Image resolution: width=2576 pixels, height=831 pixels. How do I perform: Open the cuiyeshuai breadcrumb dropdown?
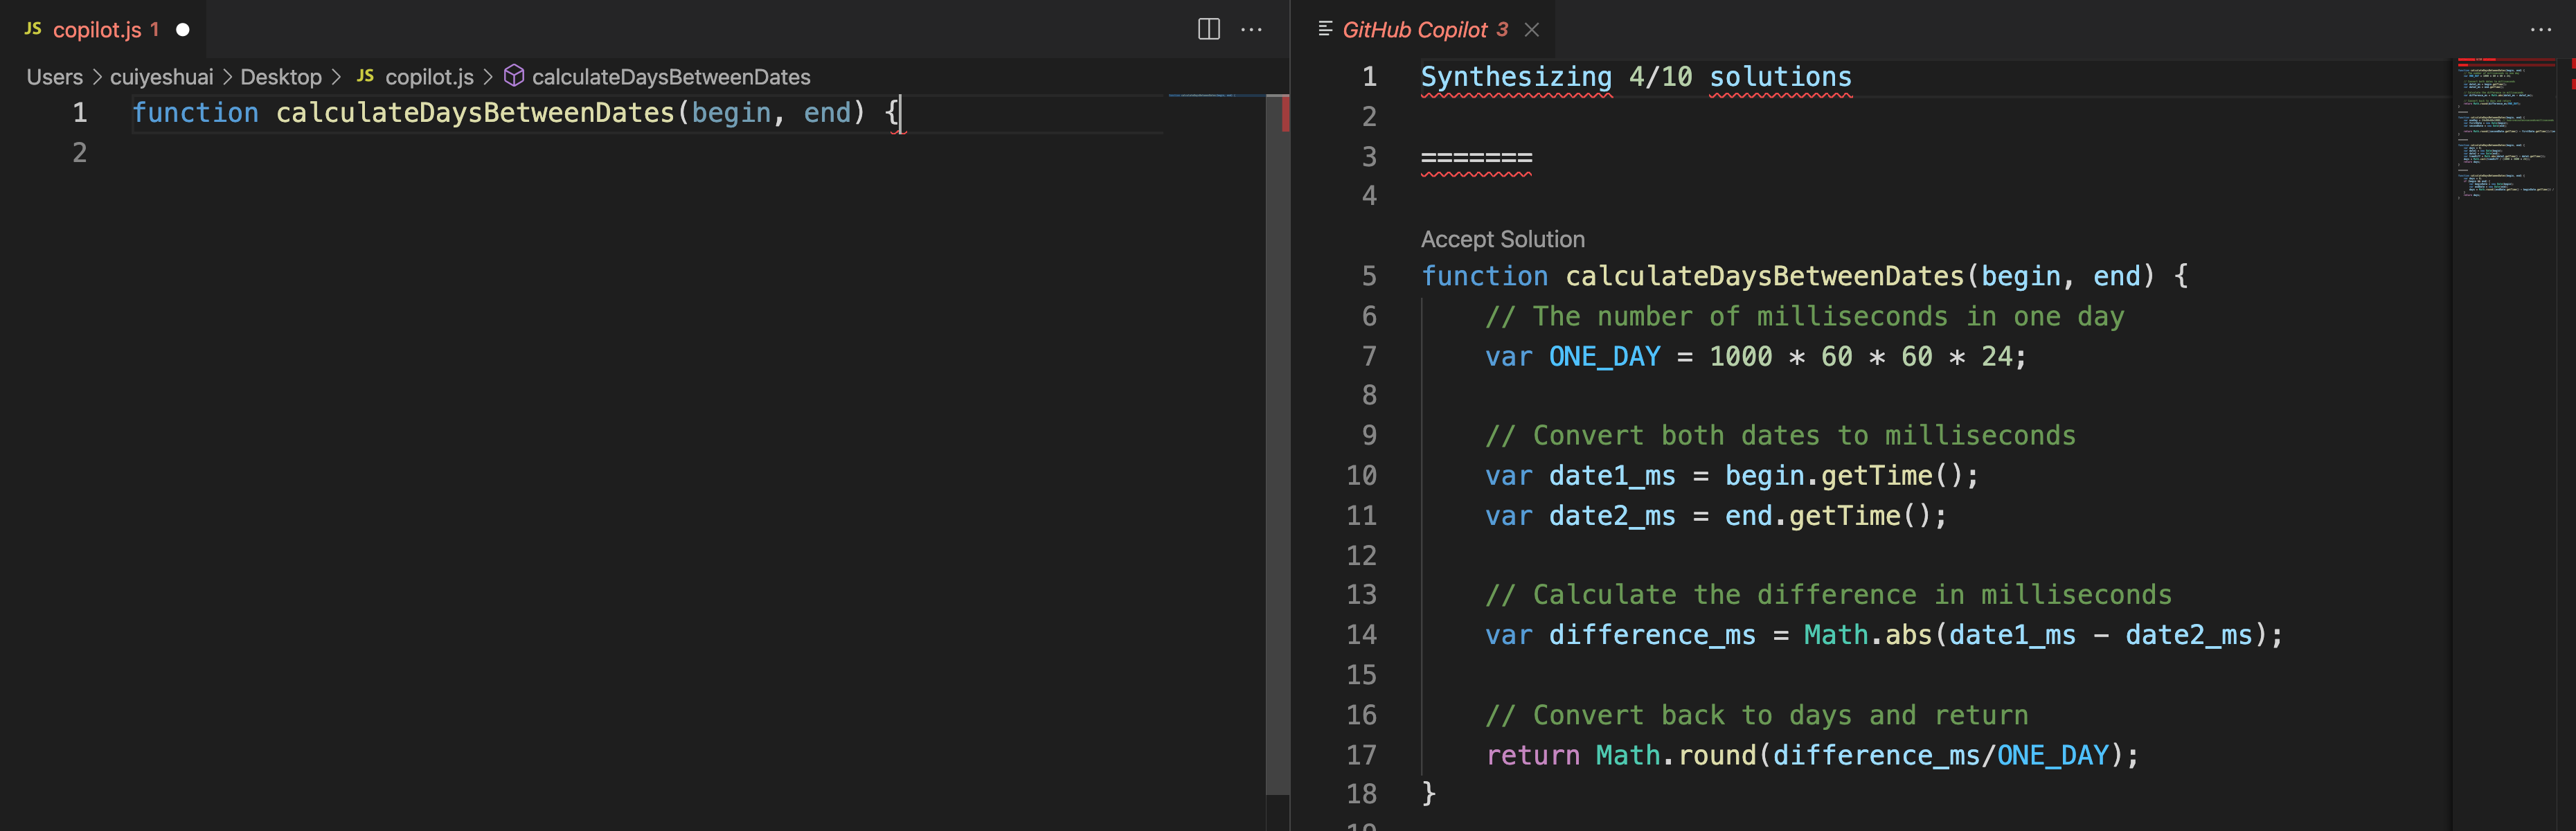coord(161,77)
